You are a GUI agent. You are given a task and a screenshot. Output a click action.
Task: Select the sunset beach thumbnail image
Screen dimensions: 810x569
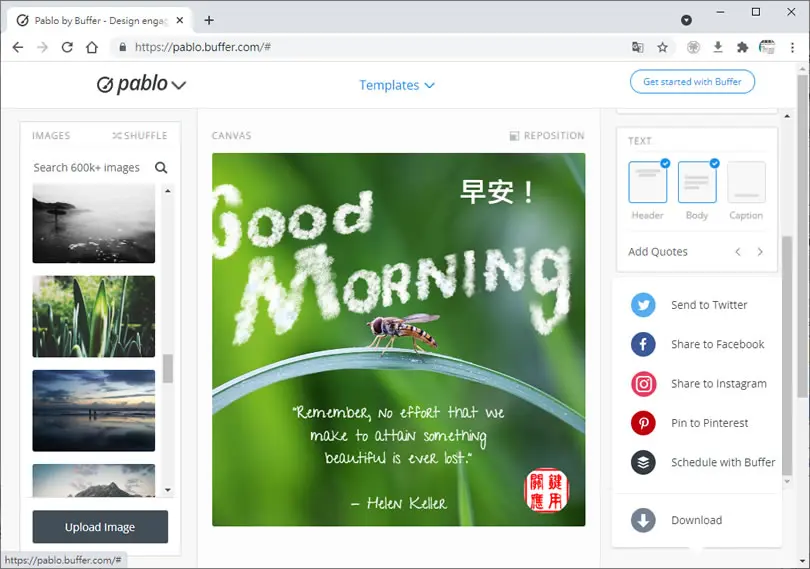(94, 410)
